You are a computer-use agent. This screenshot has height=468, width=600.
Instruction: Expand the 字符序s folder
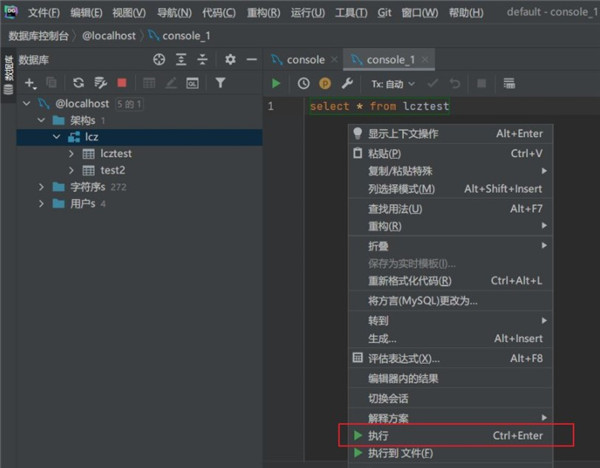coord(41,187)
